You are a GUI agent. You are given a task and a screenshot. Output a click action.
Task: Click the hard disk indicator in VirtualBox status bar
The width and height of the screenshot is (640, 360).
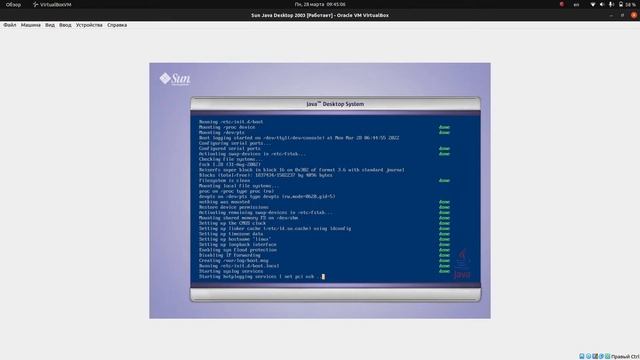582,356
